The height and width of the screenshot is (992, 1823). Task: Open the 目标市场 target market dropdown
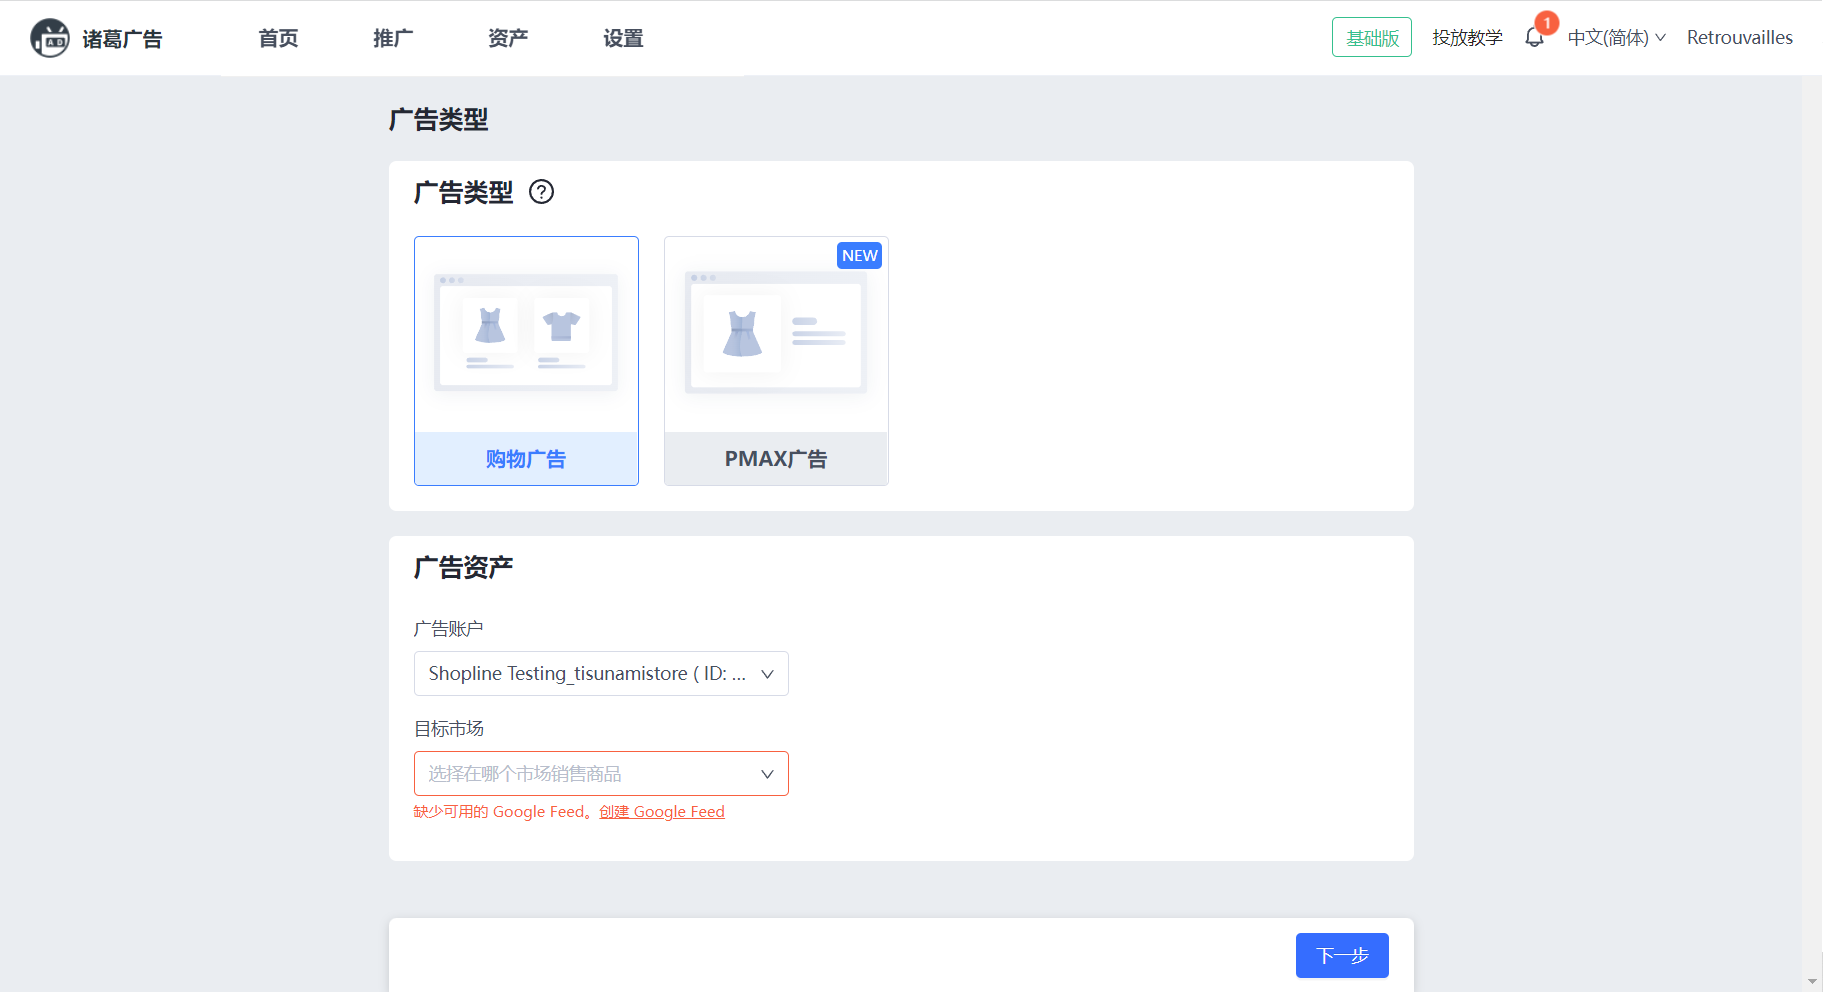click(x=601, y=774)
